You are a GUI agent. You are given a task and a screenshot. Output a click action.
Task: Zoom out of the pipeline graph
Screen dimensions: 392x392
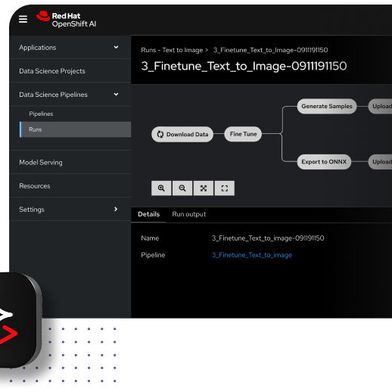[182, 188]
